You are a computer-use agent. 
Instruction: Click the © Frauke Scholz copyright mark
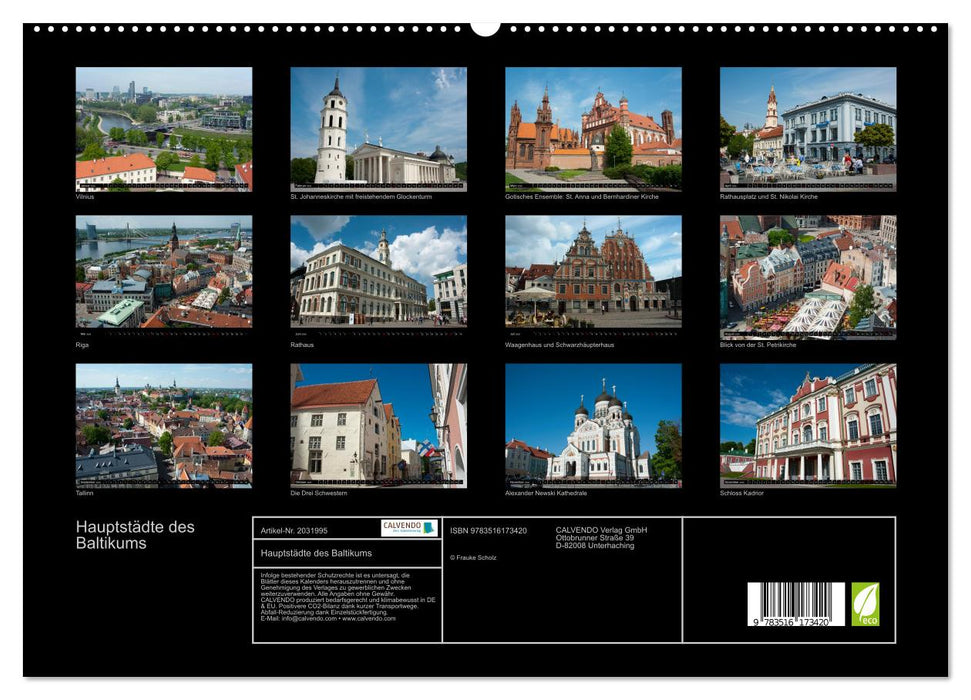click(x=472, y=557)
